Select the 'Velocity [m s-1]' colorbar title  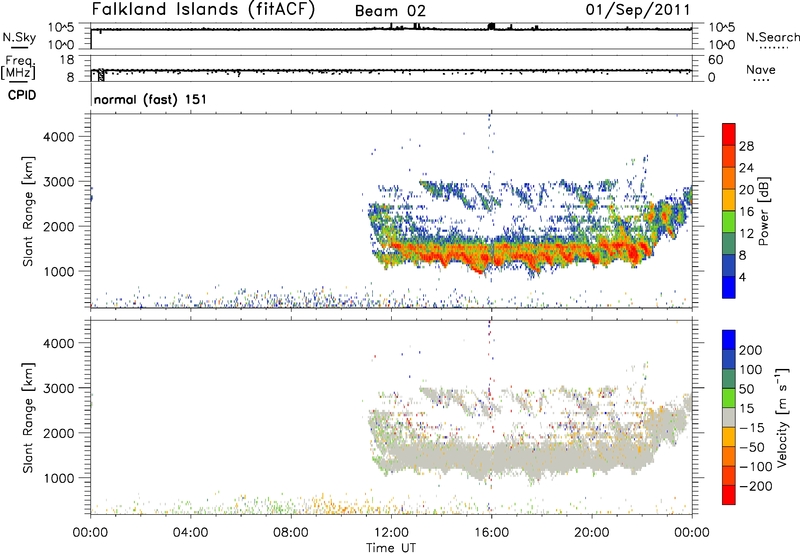pyautogui.click(x=782, y=417)
